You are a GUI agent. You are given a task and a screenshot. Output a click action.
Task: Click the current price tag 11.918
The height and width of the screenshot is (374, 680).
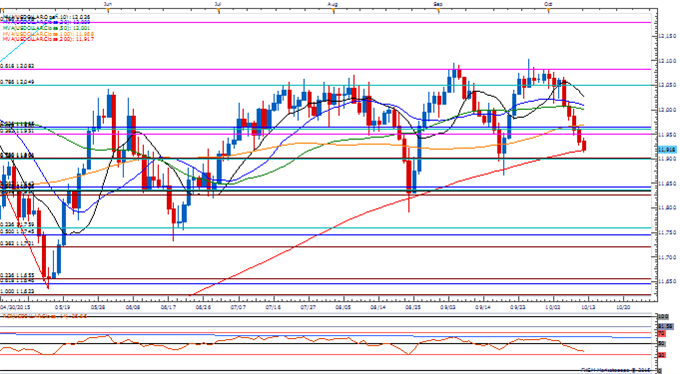pos(667,150)
